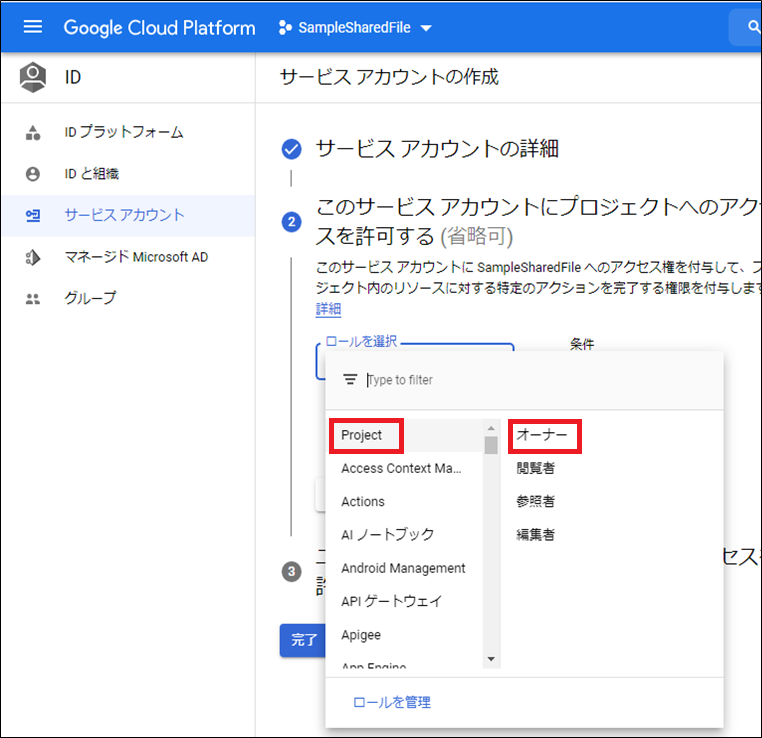
Task: Click the 完了 button
Action: 303,640
